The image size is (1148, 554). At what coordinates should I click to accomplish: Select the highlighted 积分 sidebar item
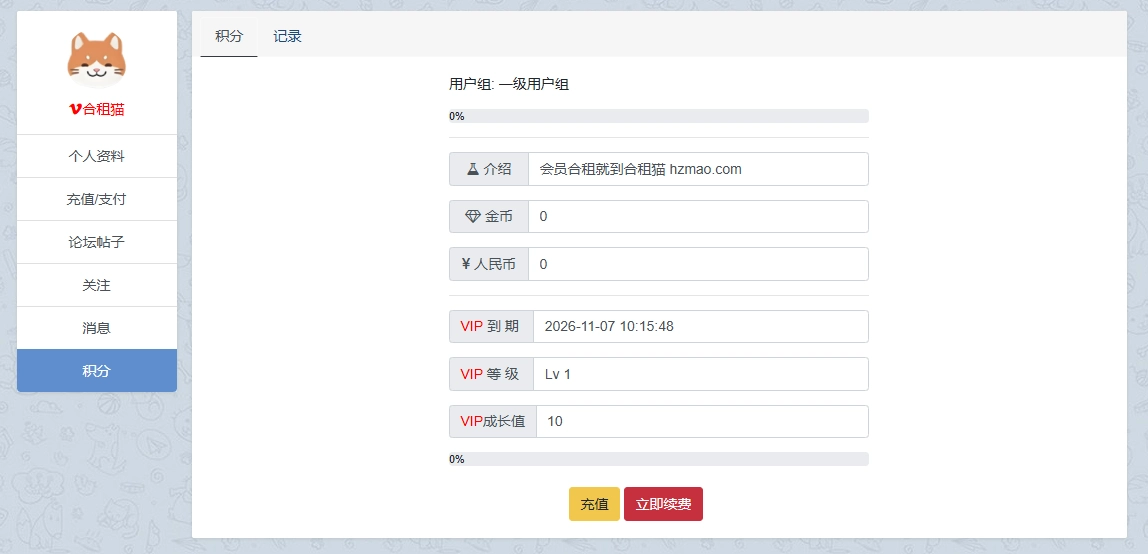tap(97, 371)
